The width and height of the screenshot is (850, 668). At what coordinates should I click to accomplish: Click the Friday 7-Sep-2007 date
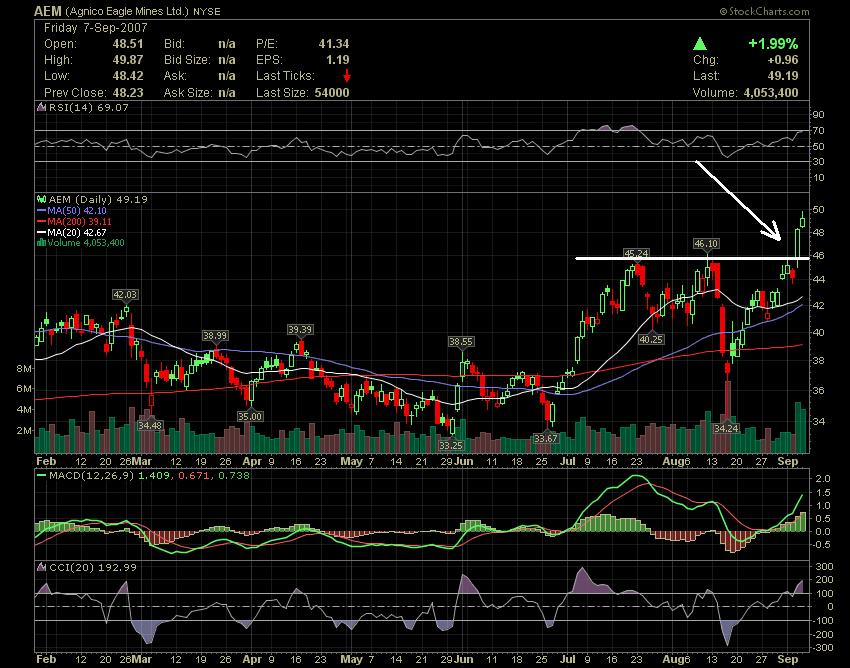tap(95, 28)
